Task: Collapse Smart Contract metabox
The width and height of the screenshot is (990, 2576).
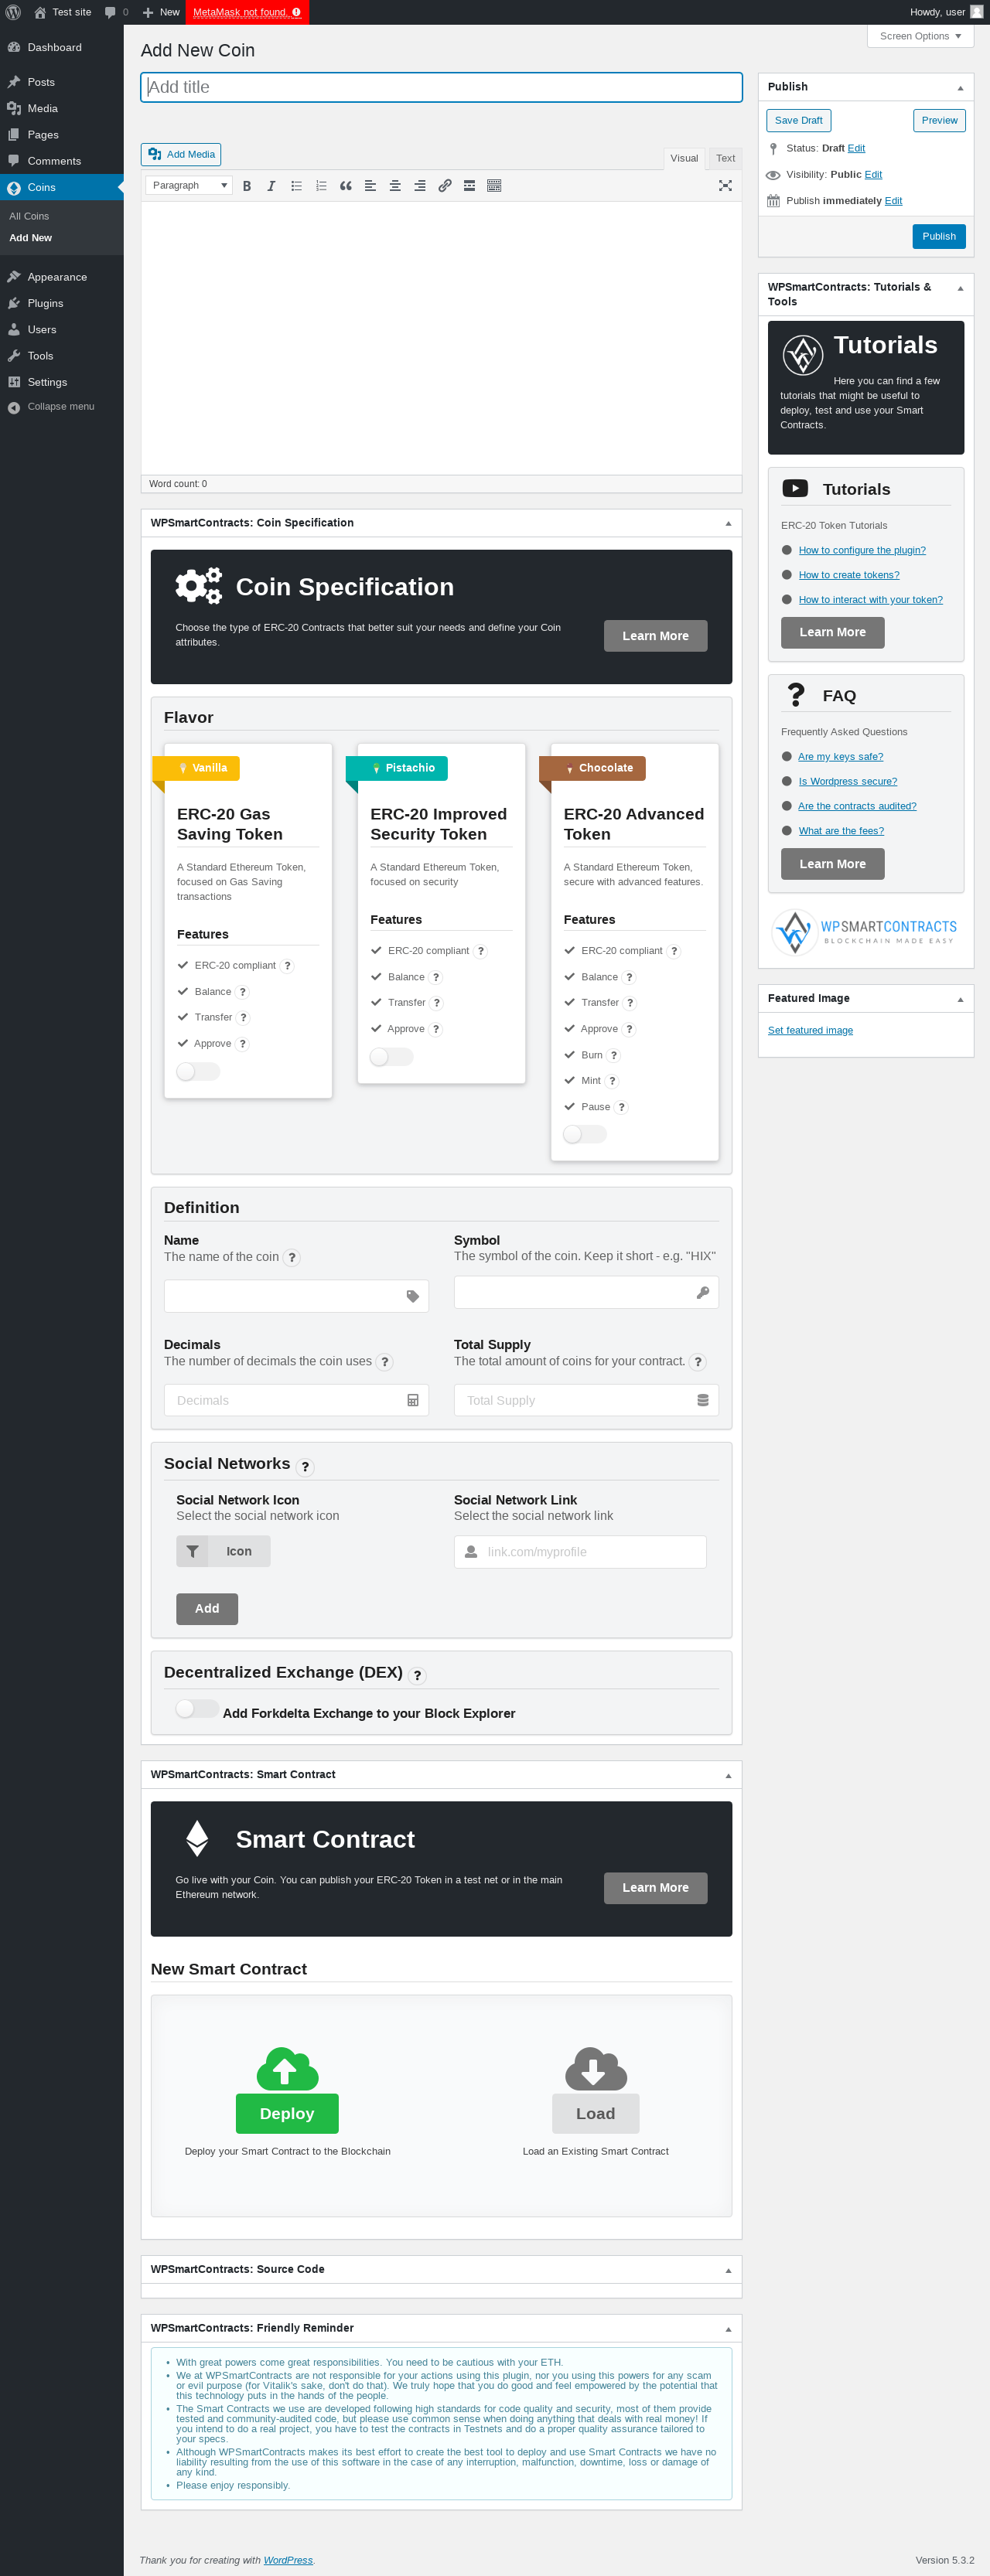Action: point(728,1776)
